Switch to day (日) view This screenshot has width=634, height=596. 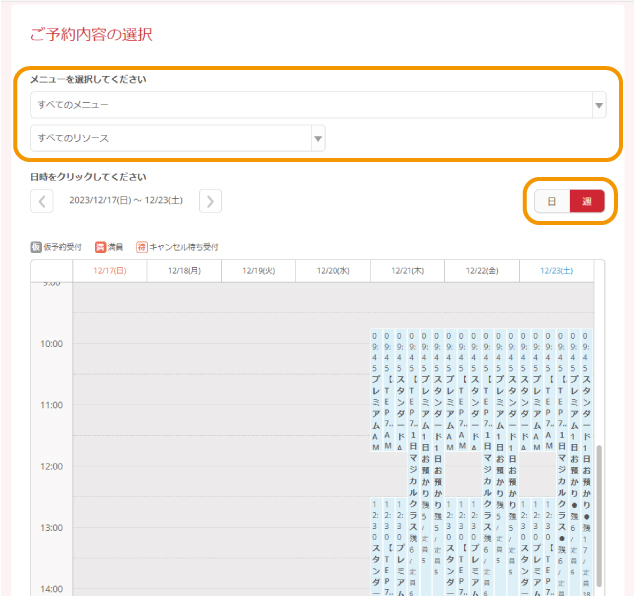(552, 201)
